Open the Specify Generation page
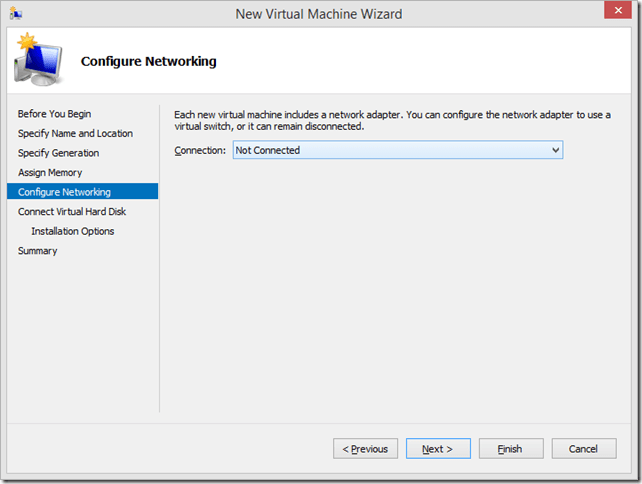The width and height of the screenshot is (642, 484). coord(58,153)
